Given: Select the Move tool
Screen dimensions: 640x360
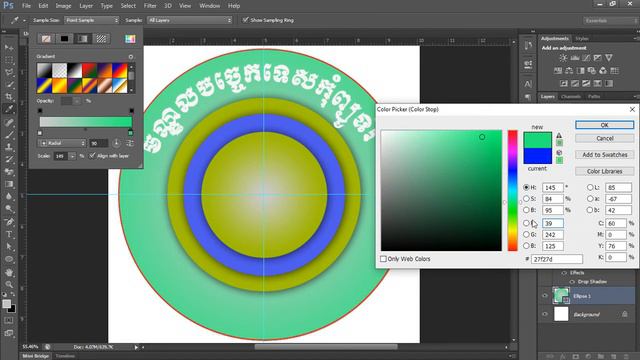Looking at the screenshot, I should tap(9, 48).
